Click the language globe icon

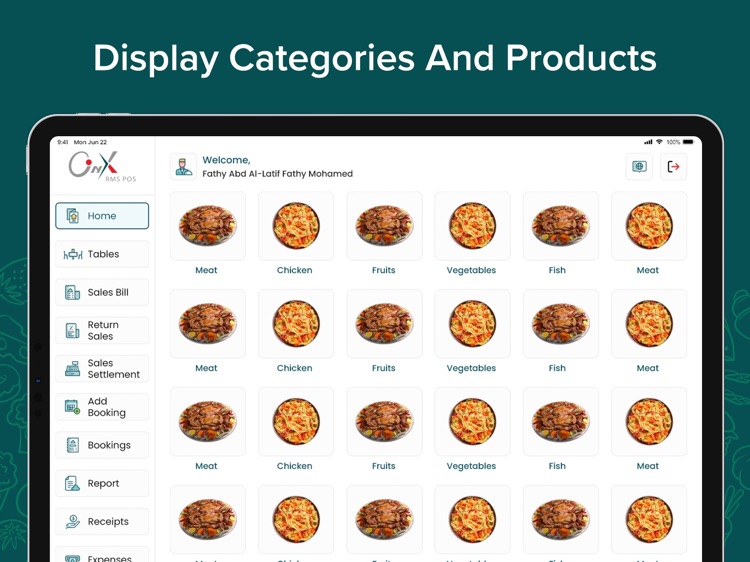coord(639,166)
